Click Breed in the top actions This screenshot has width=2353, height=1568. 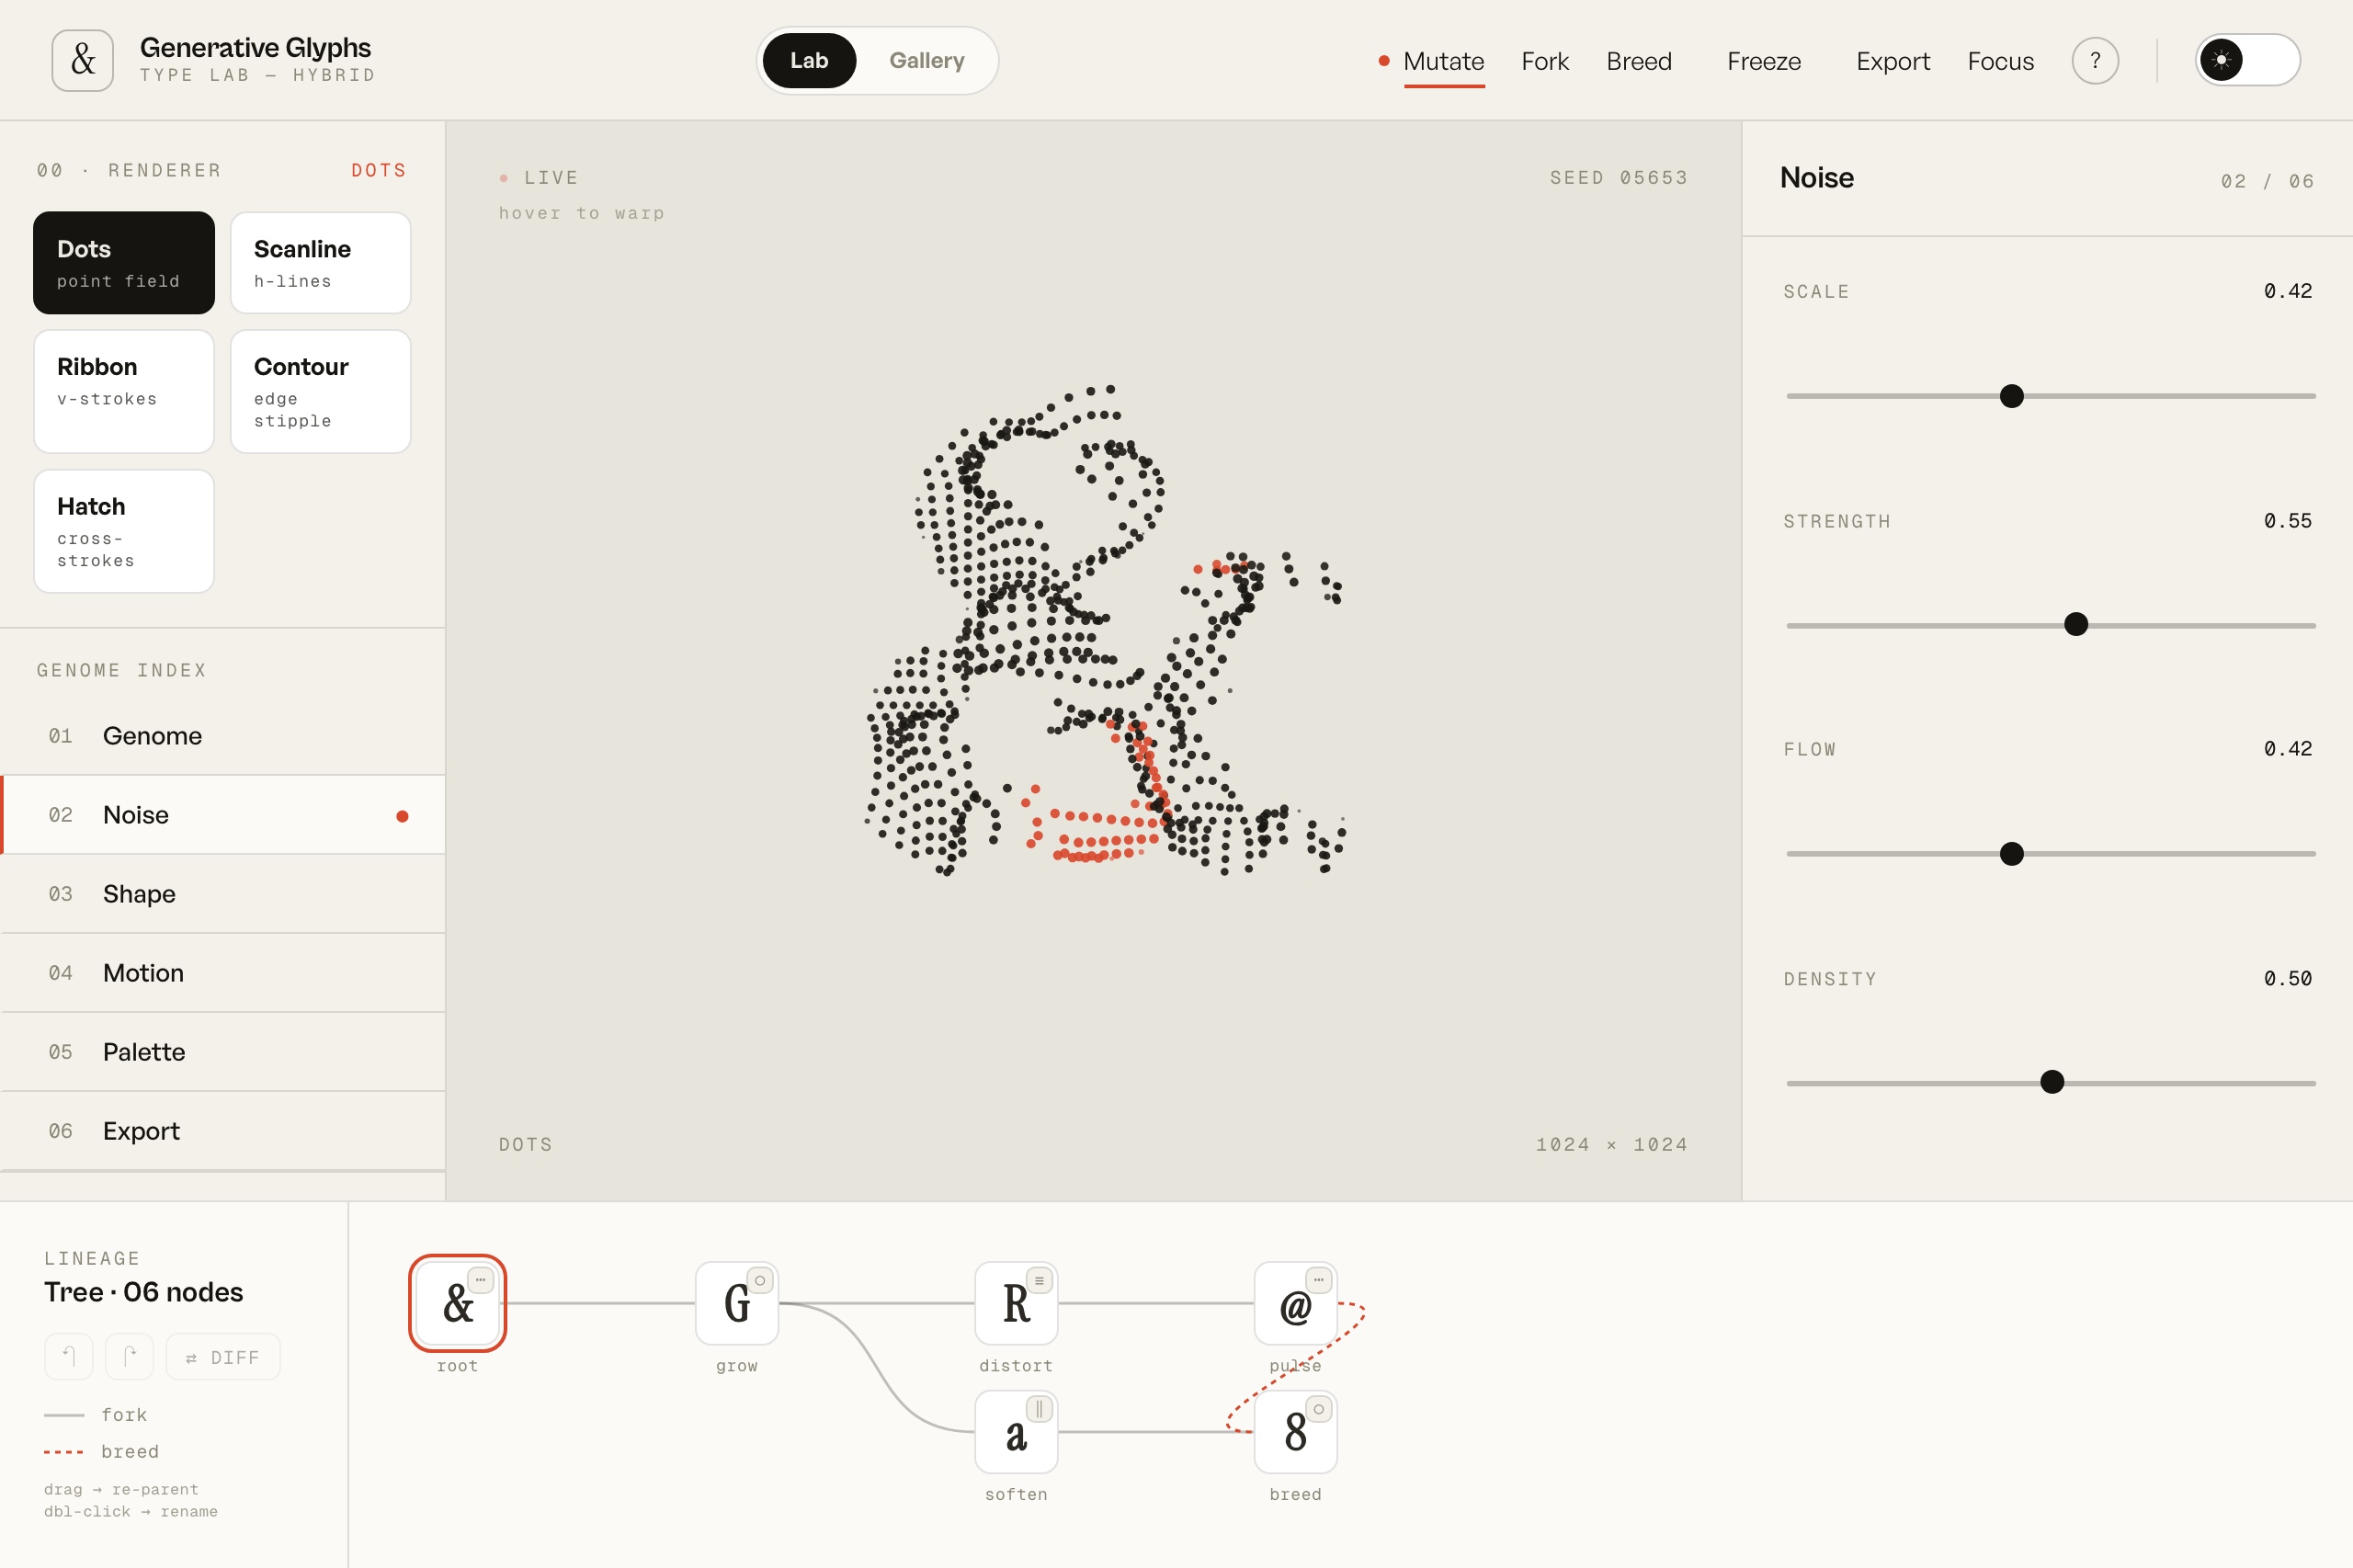(x=1639, y=62)
